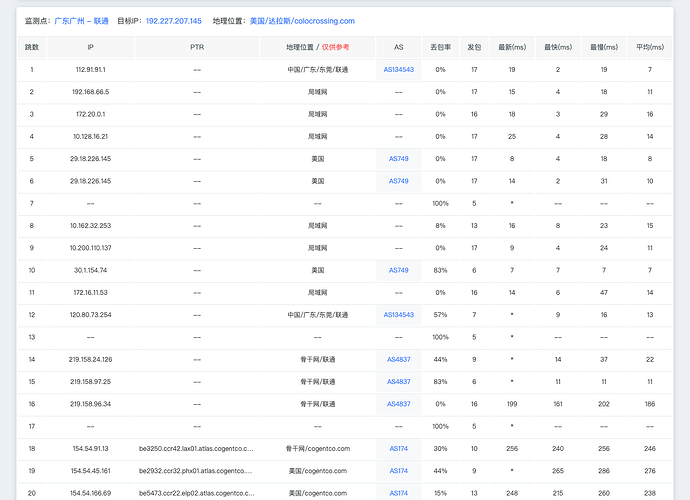Screen dimensions: 690x500
Task: Select IP cell 219.158.97.25
Action: pyautogui.click(x=91, y=382)
